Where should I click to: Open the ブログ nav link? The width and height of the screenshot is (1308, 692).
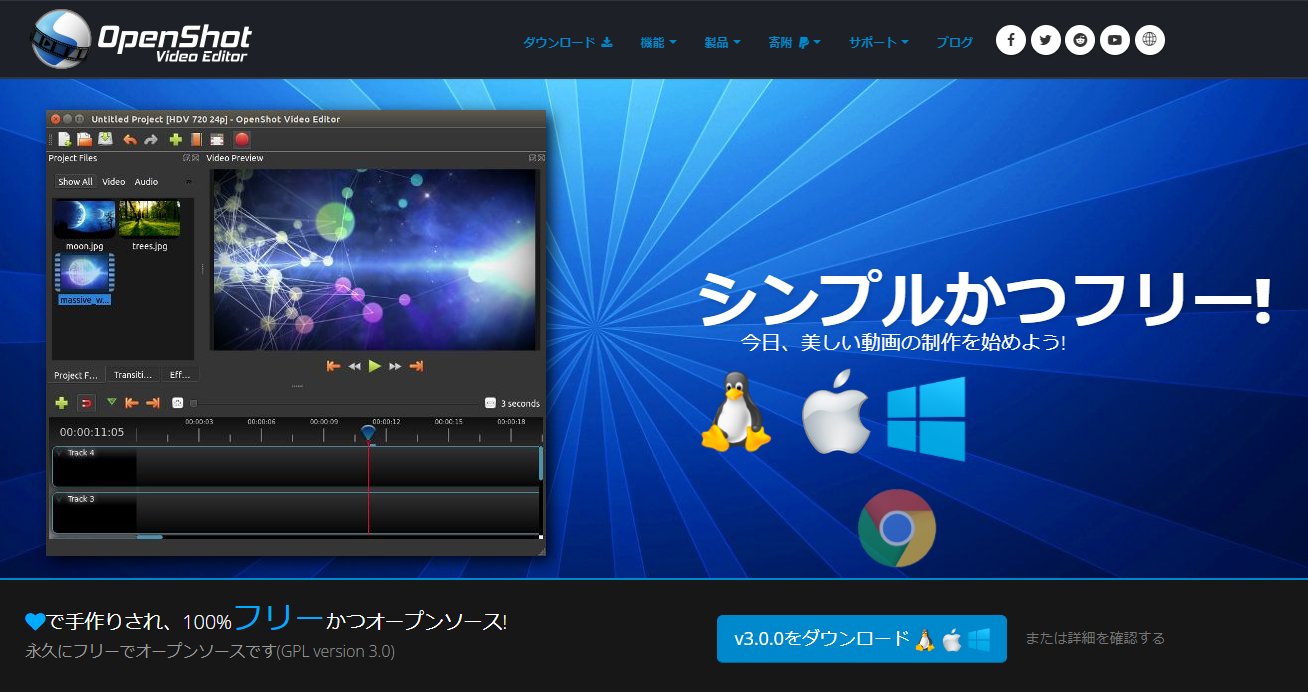954,42
